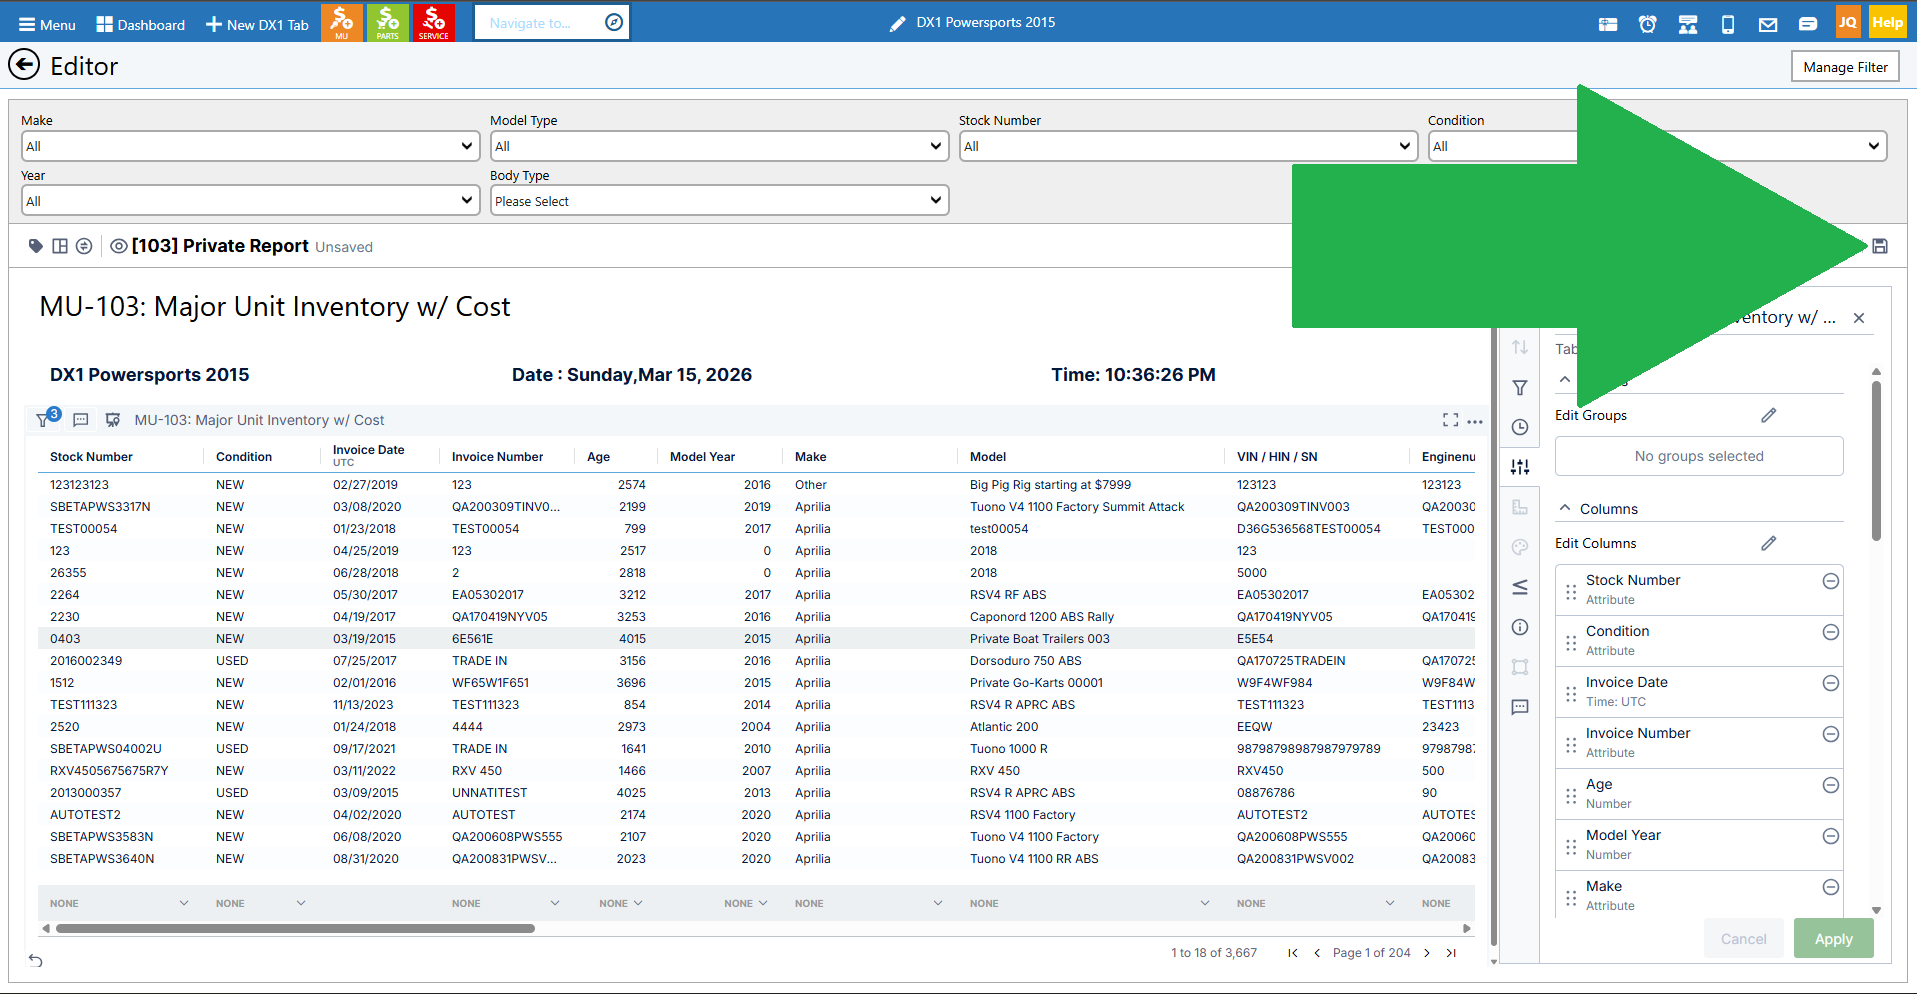
Task: Click the Apply button
Action: 1834,939
